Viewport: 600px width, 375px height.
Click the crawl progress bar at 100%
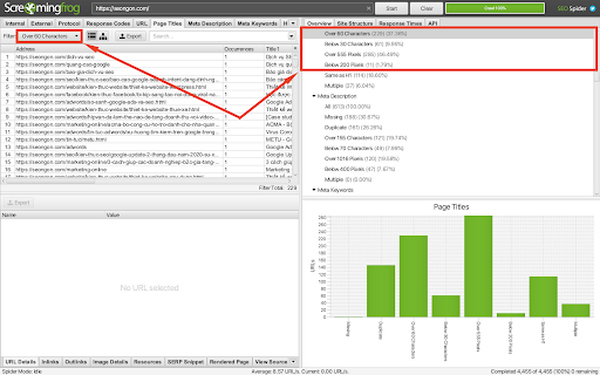pos(495,8)
